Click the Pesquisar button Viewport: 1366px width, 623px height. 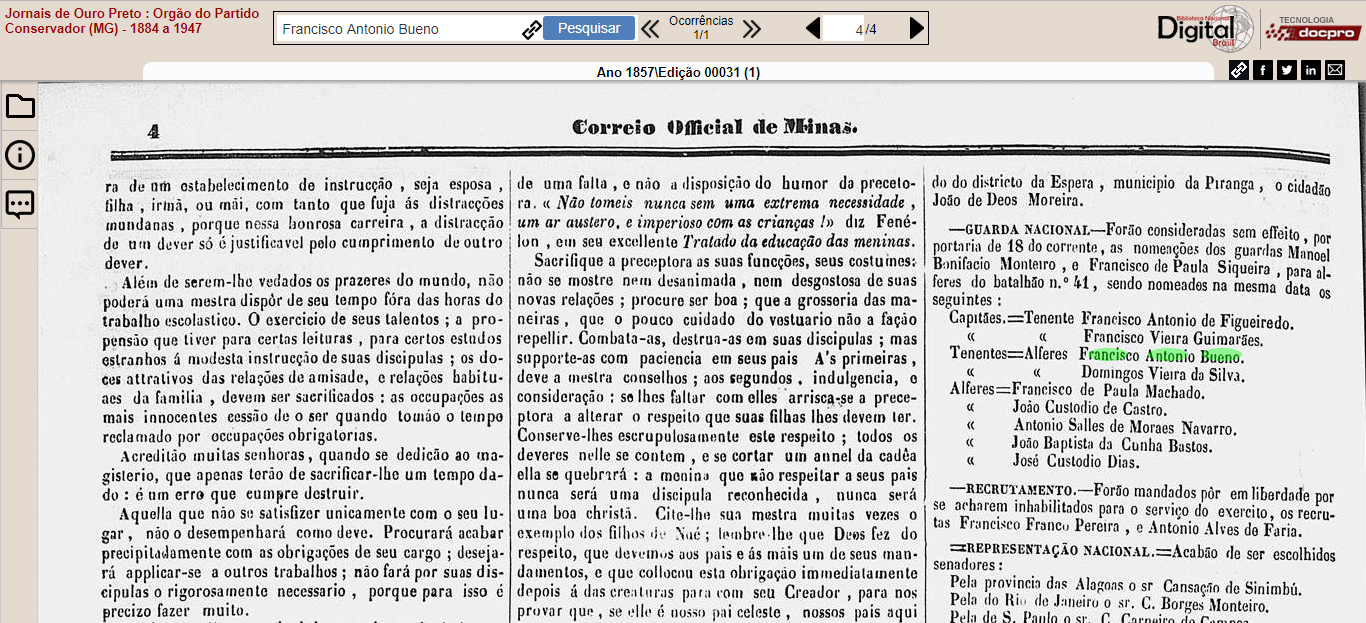point(589,28)
